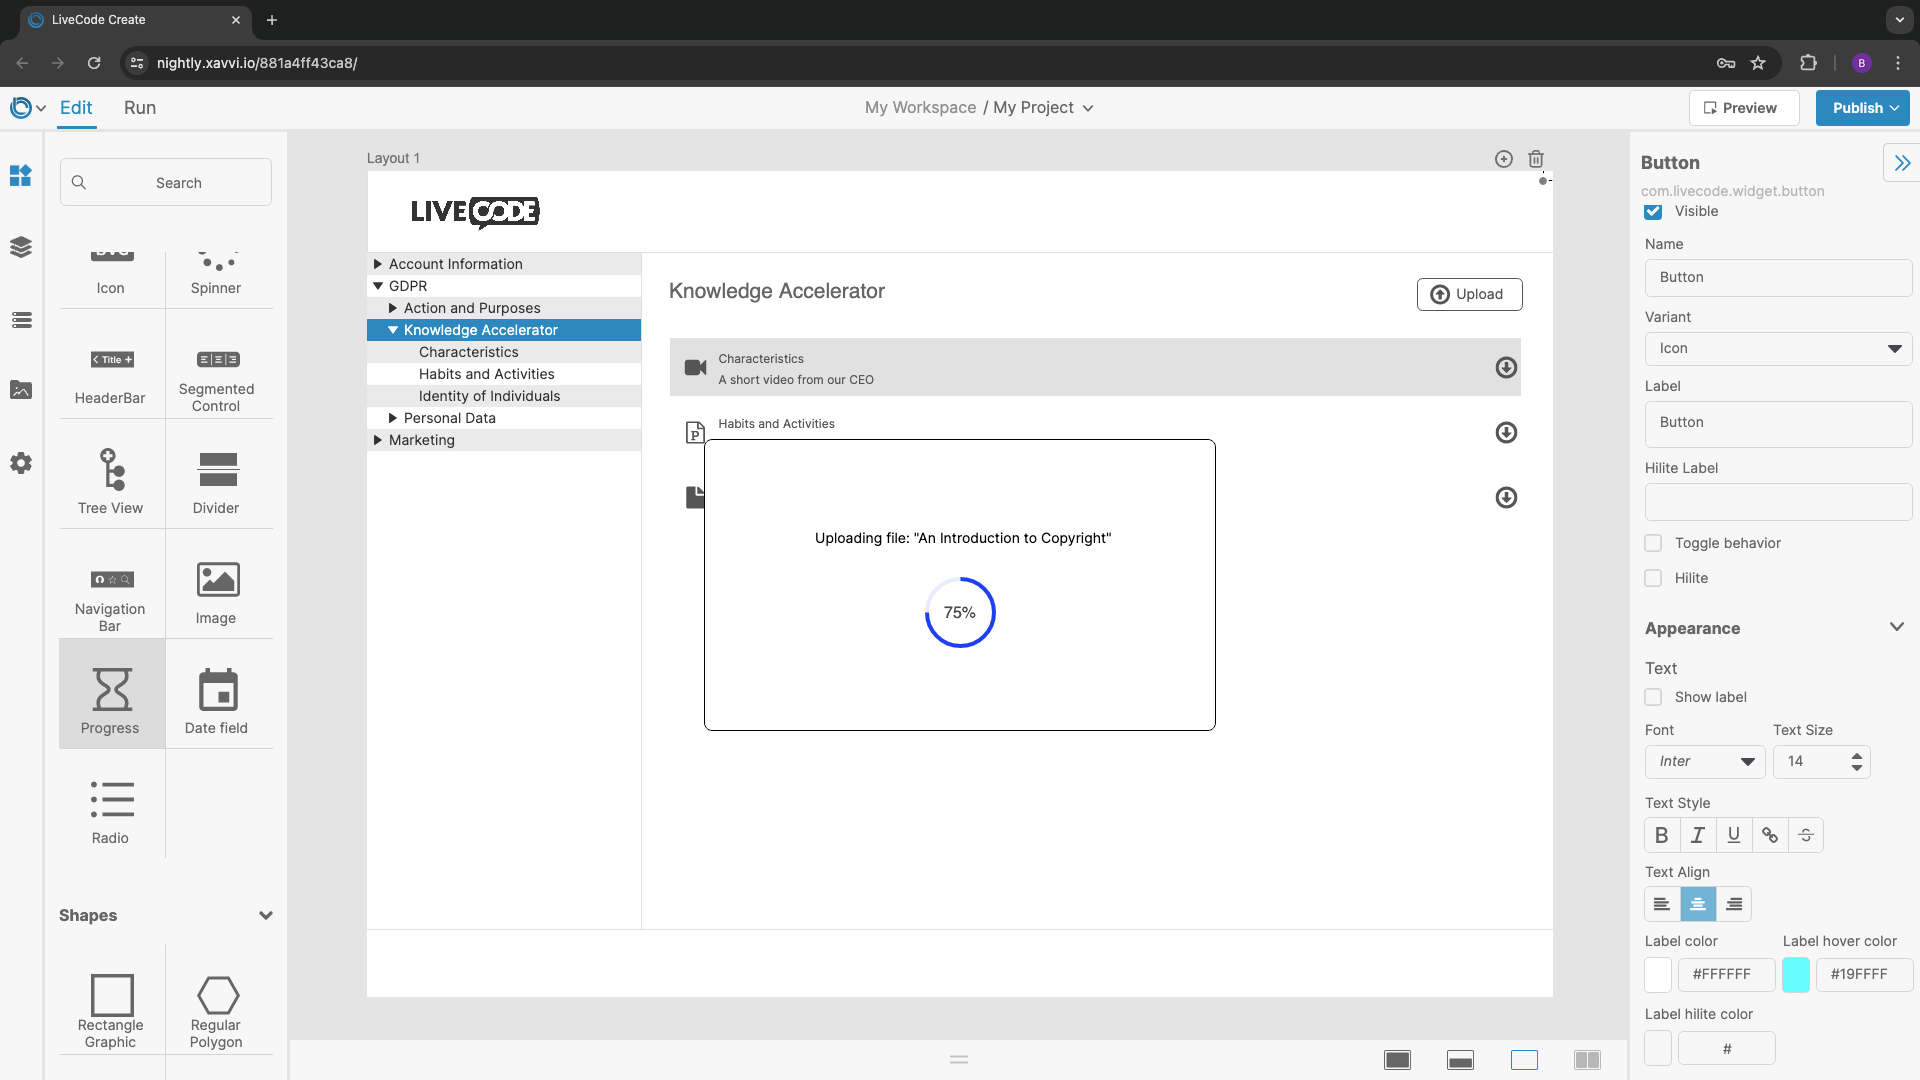Select the Tree View widget icon
1920x1080 pixels.
[111, 470]
